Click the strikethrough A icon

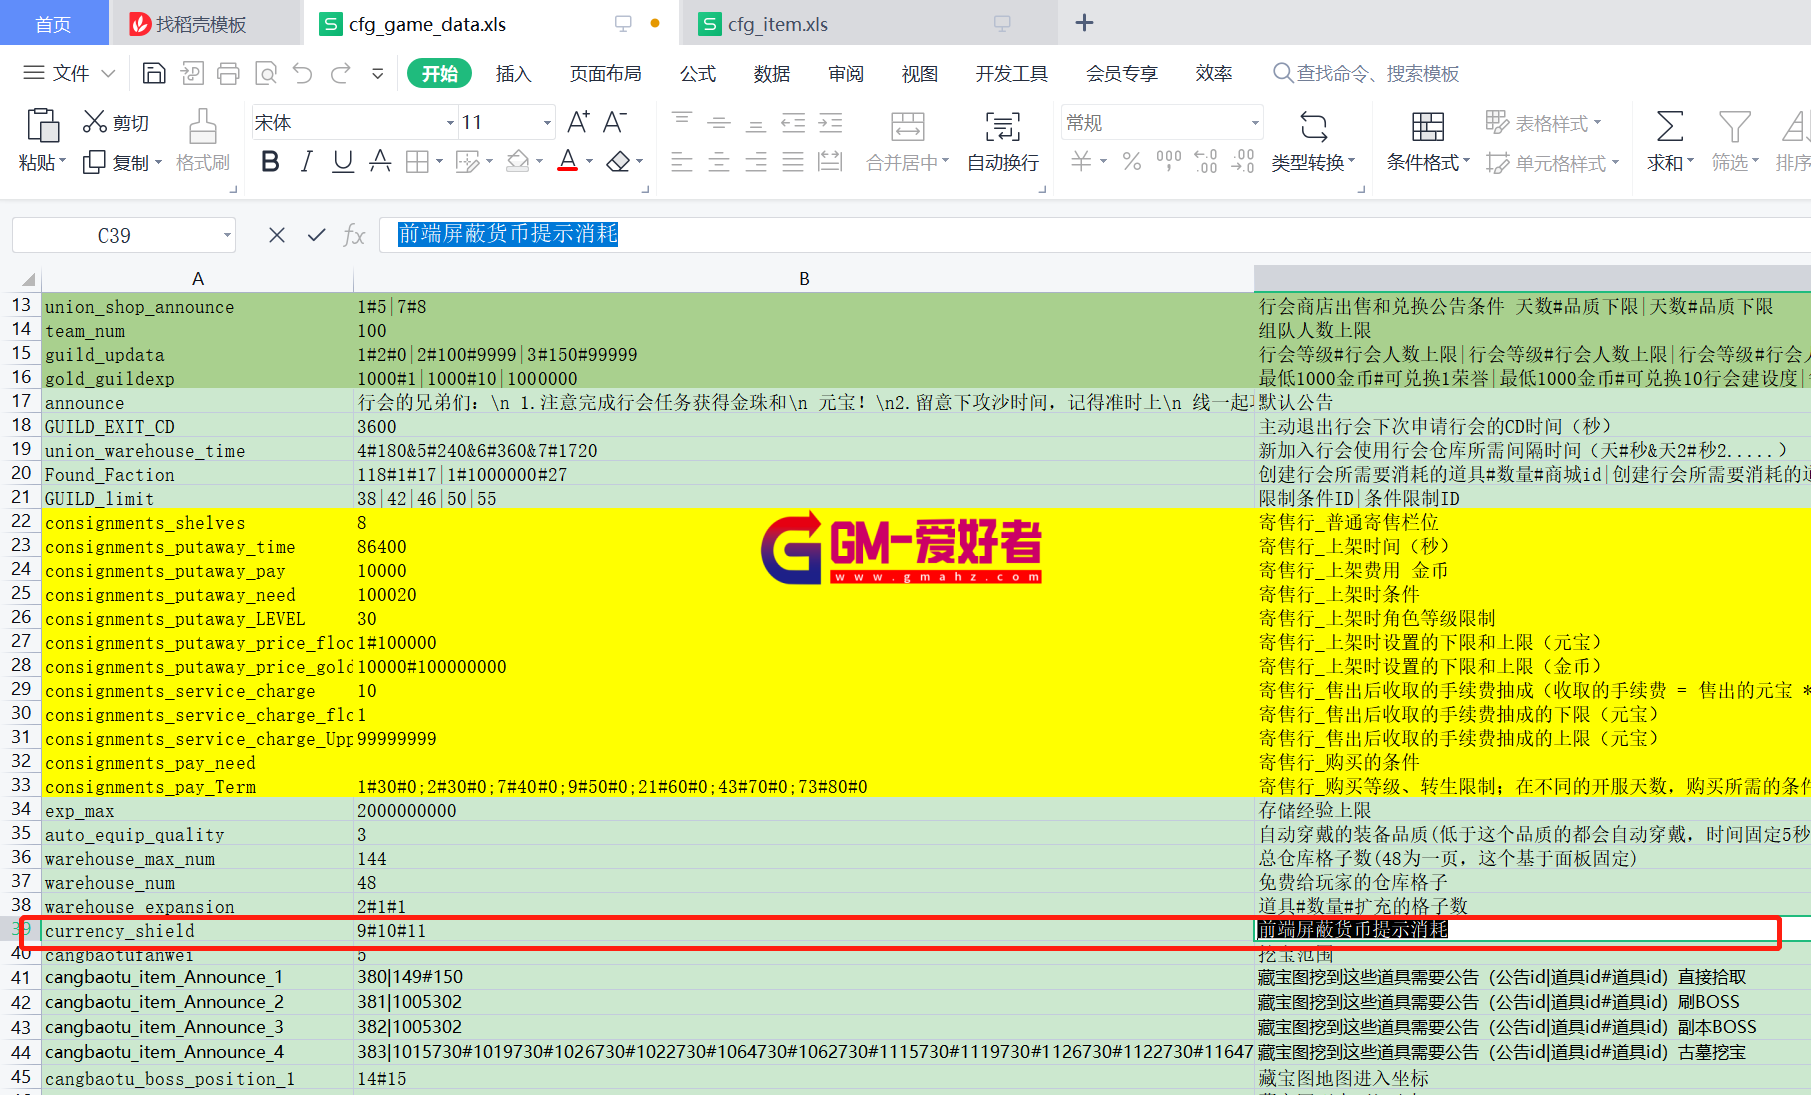(x=380, y=161)
